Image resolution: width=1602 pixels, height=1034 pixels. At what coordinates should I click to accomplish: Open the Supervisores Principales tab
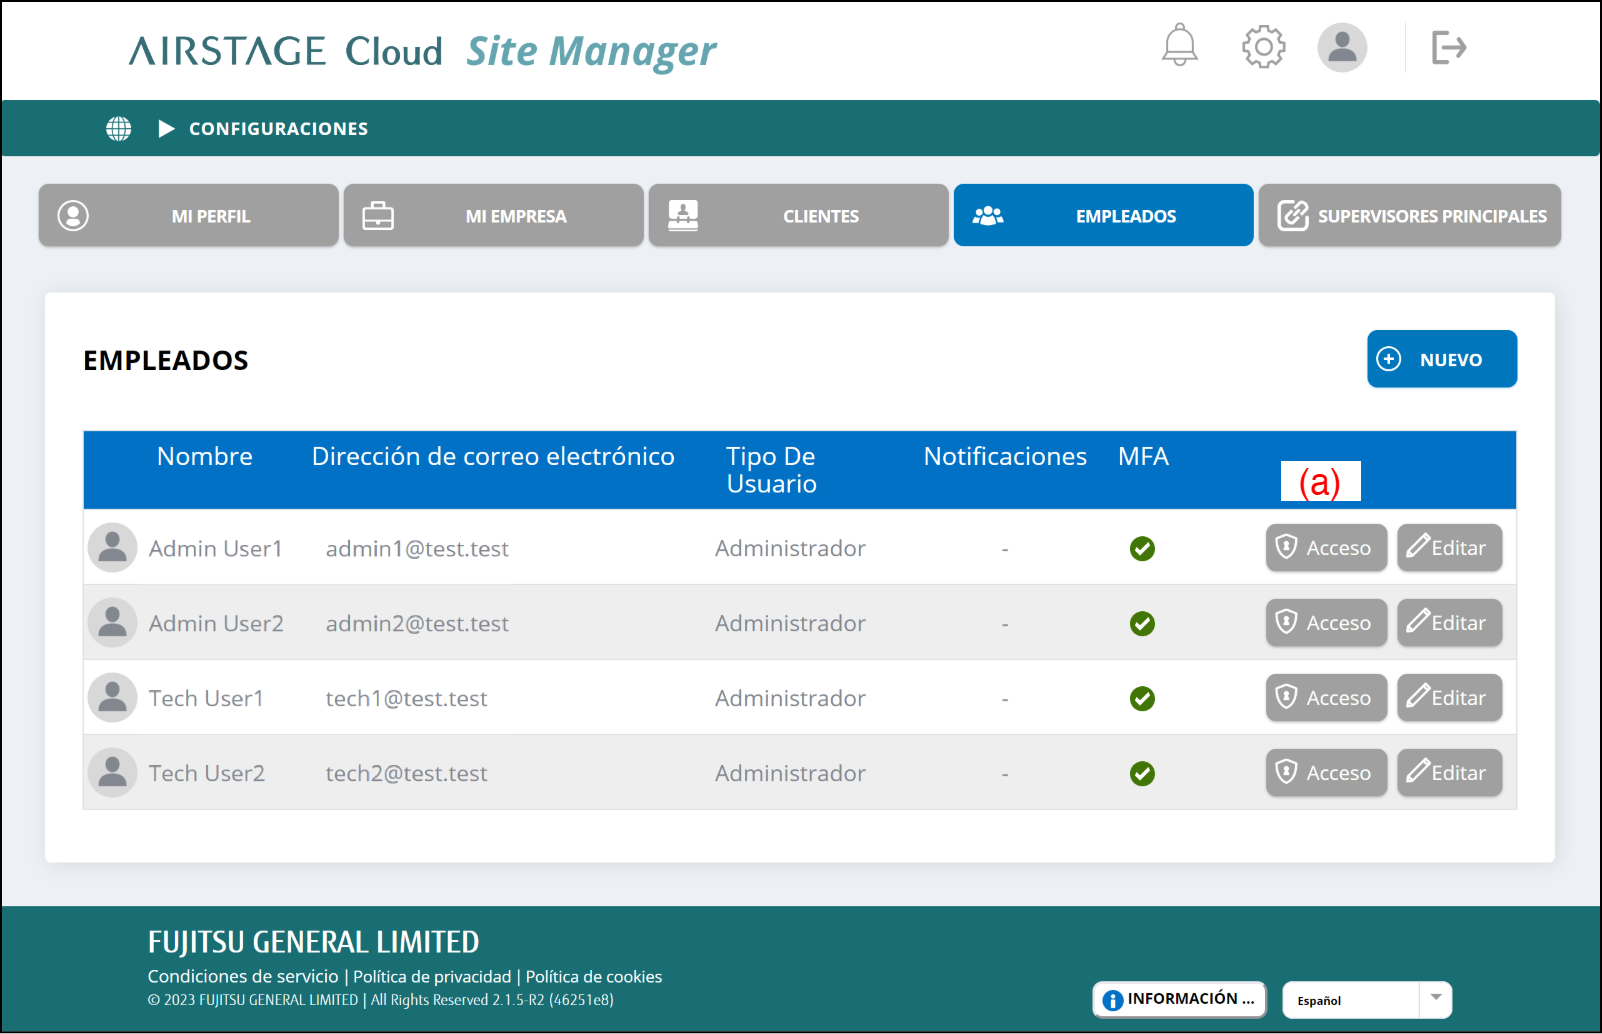tap(1409, 216)
